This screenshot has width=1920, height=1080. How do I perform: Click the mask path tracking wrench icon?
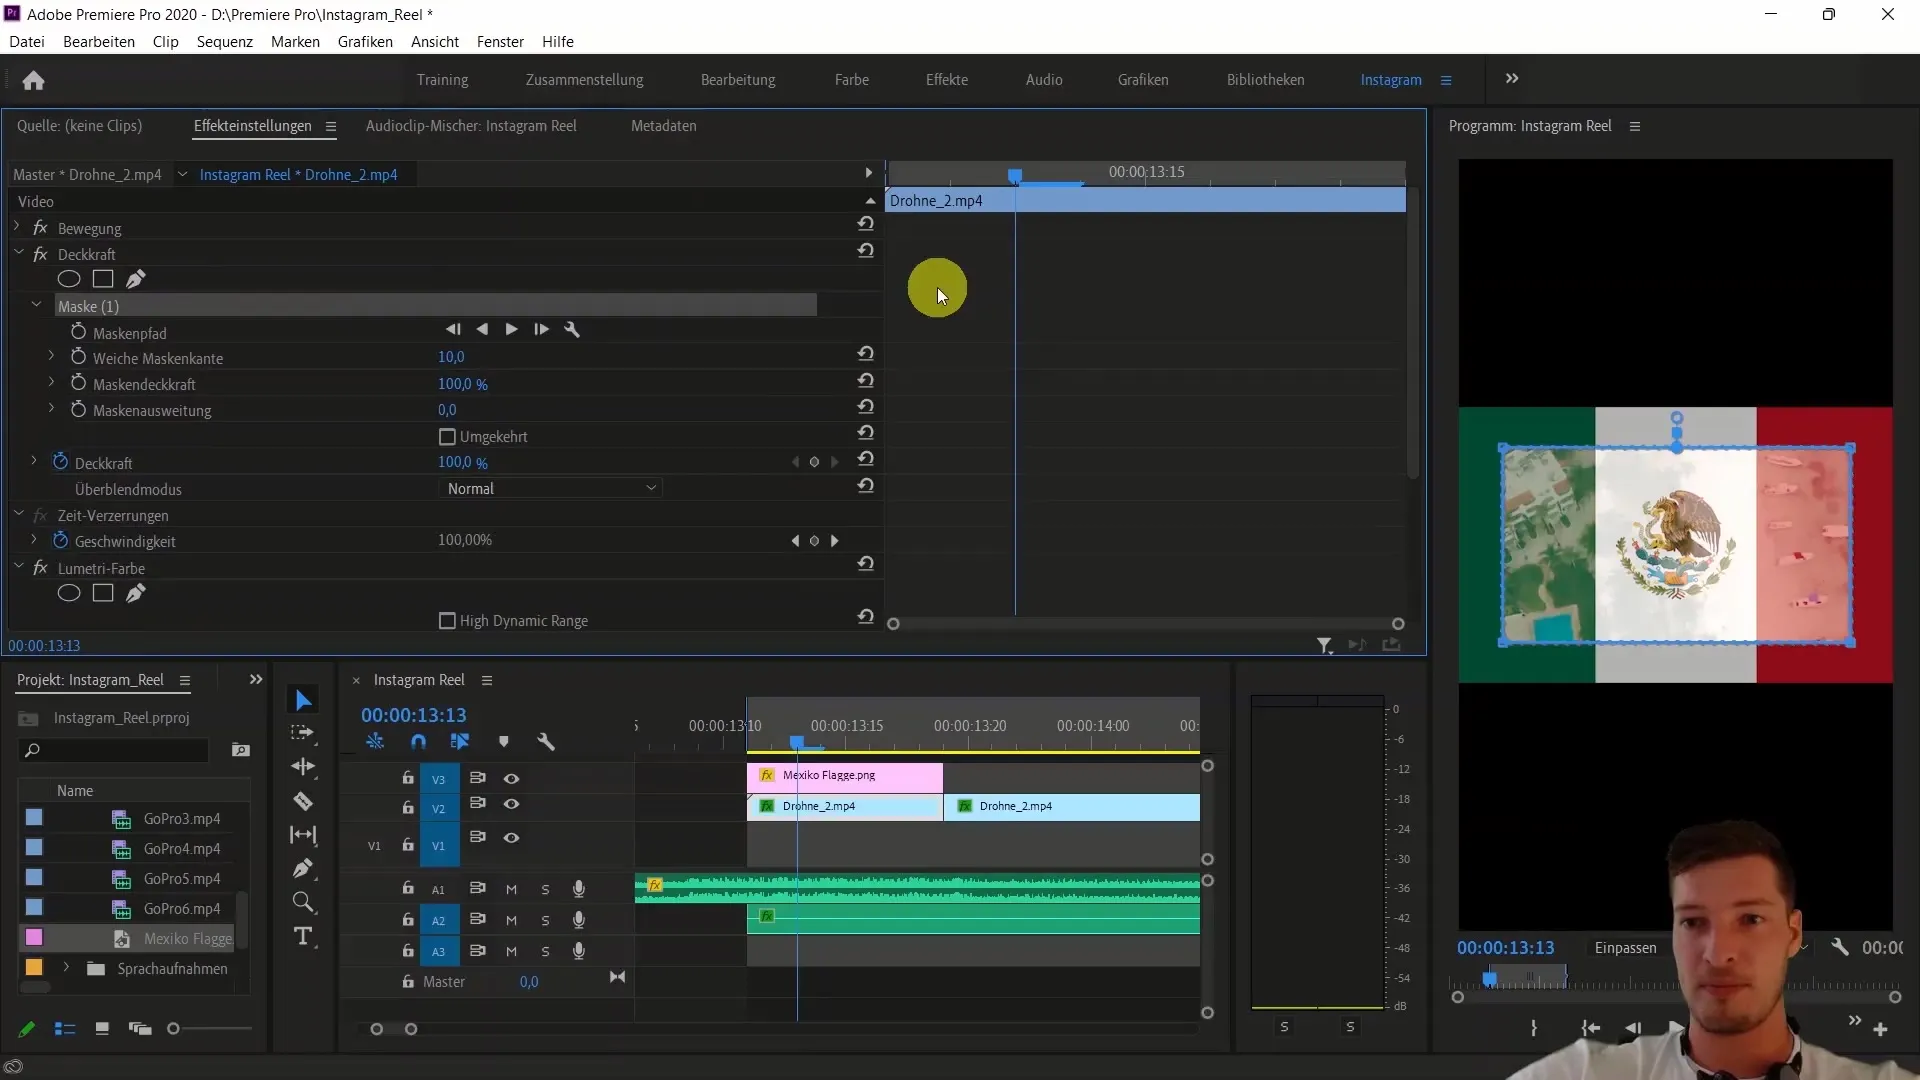point(572,329)
